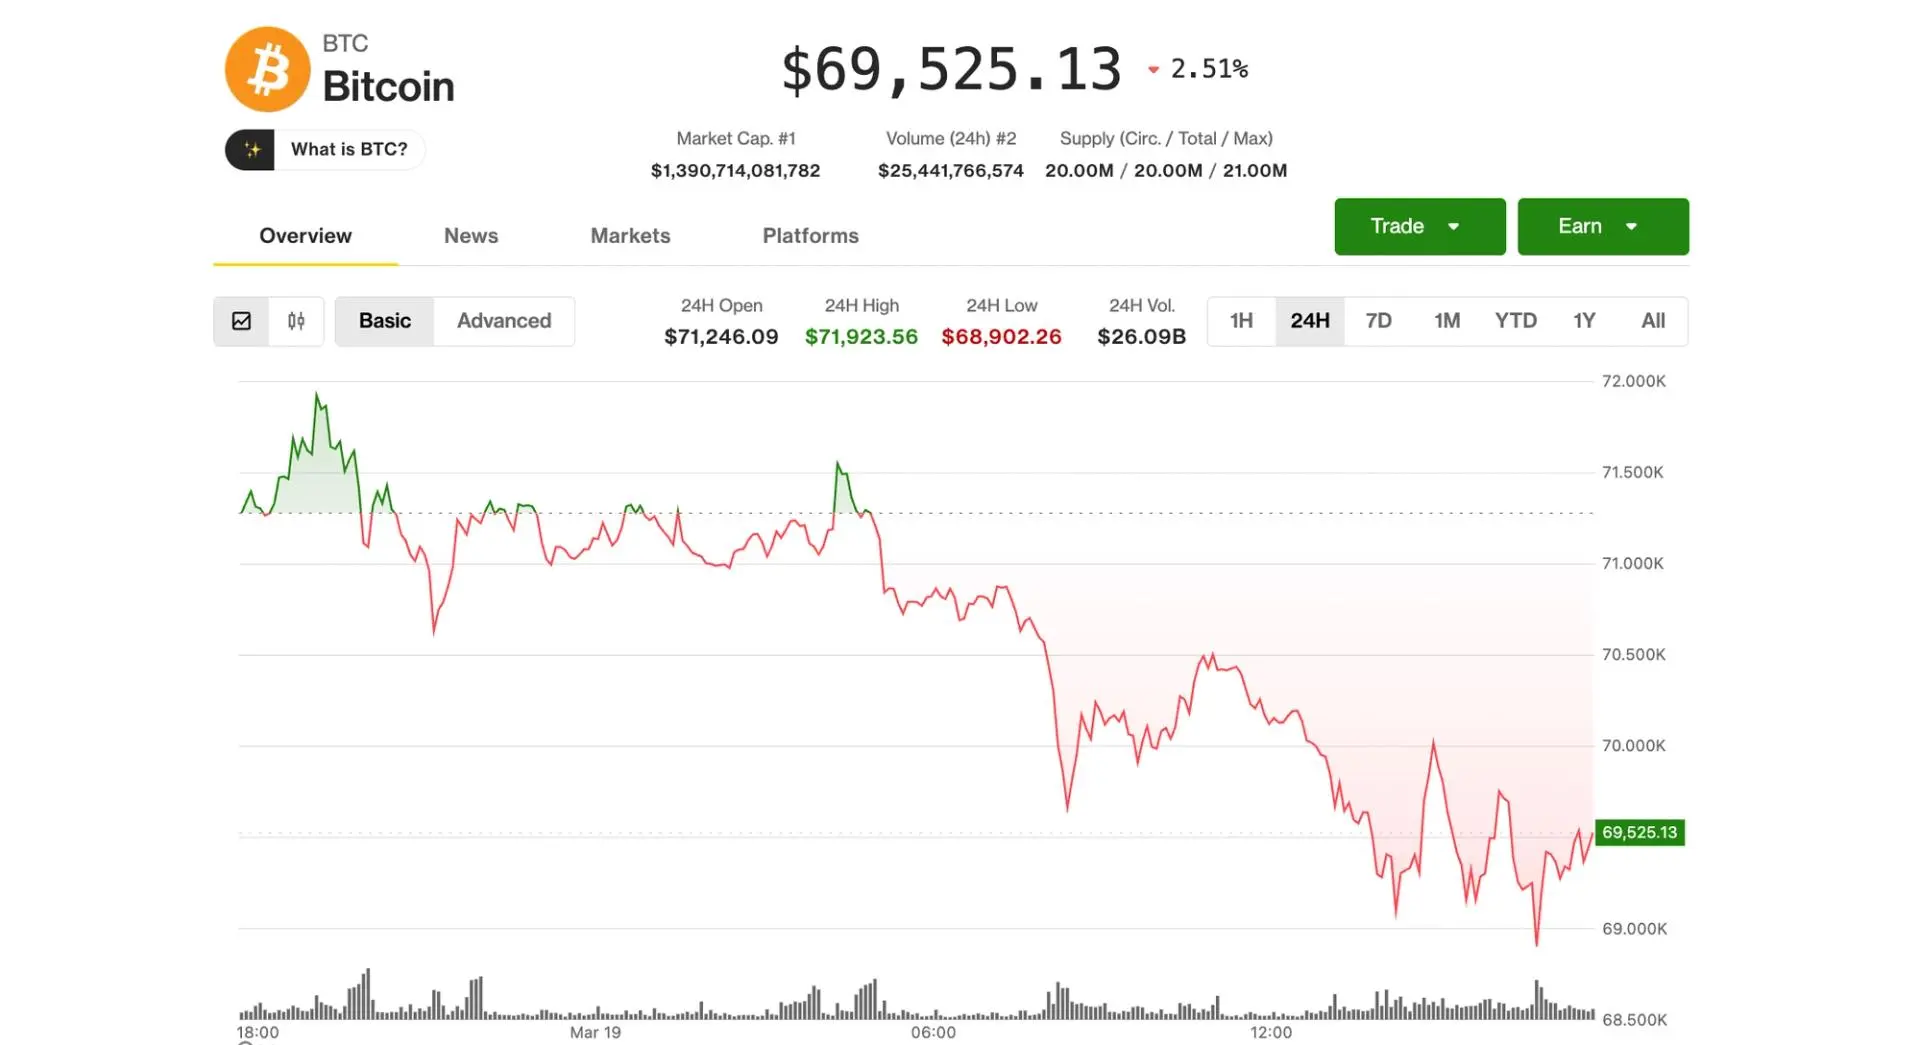Select the candlestick chart view icon
This screenshot has width=1920, height=1045.
click(296, 321)
